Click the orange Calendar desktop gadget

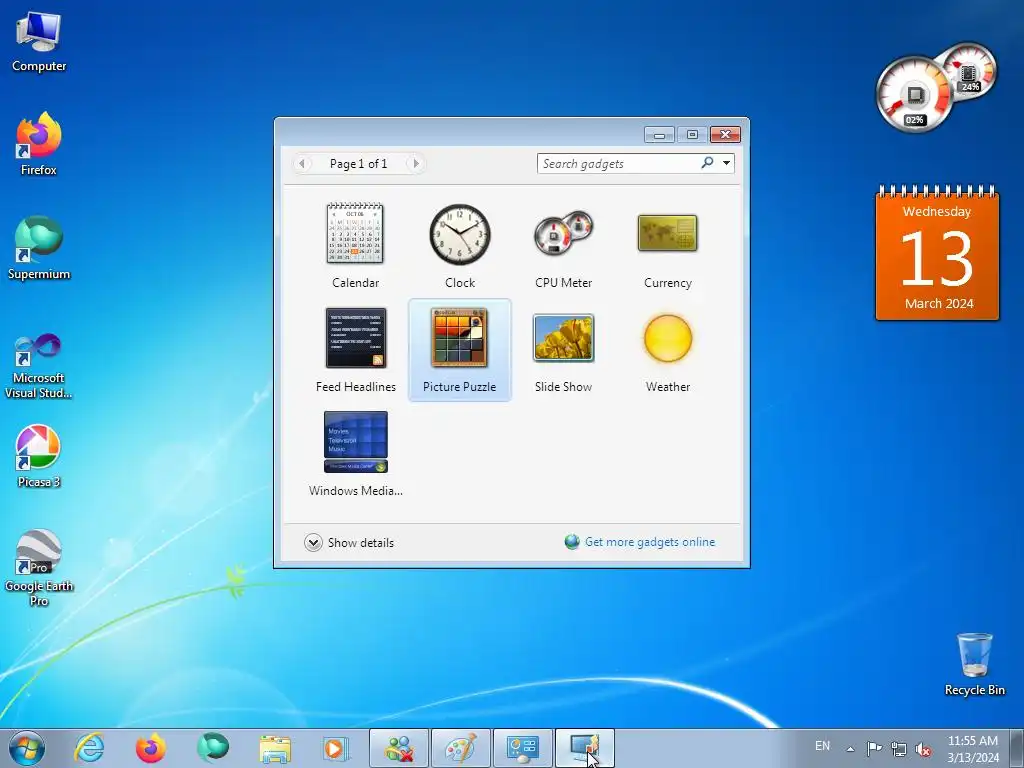937,253
